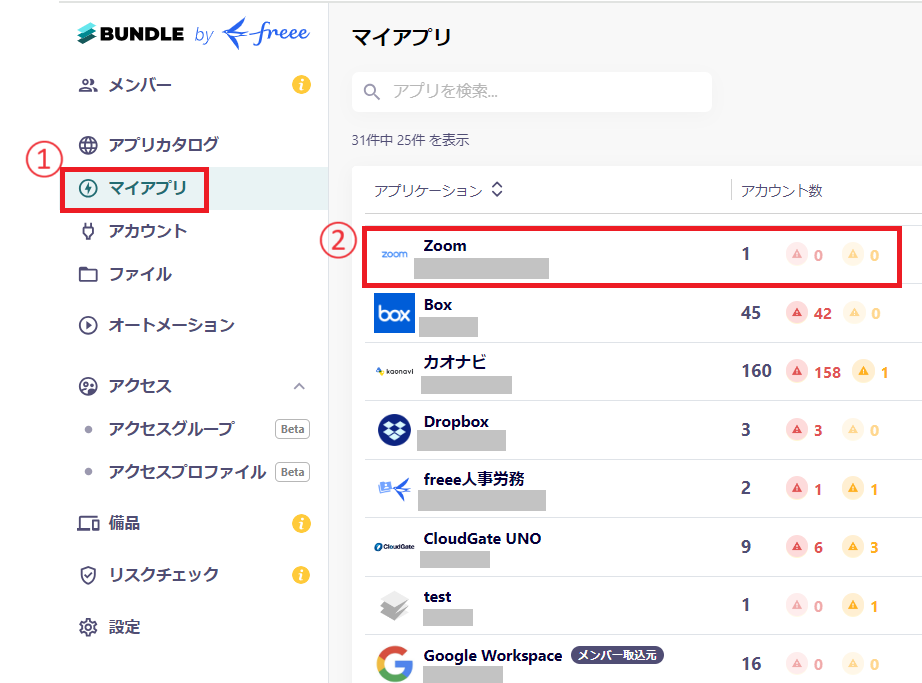Open 設定 settings page
The height and width of the screenshot is (683, 922).
tap(125, 627)
